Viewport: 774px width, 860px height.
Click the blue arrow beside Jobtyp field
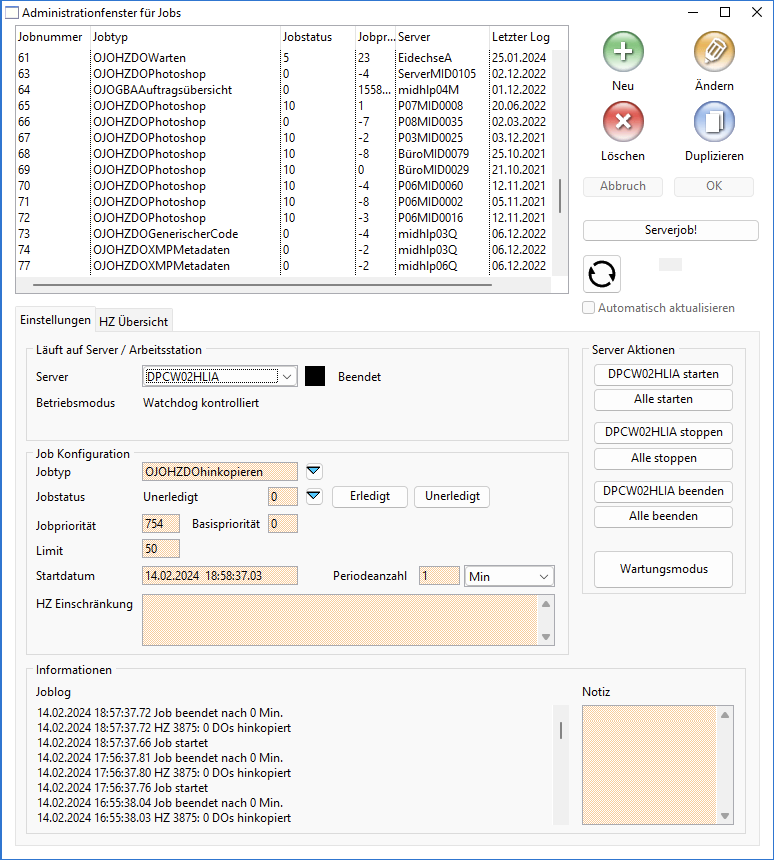click(x=314, y=472)
